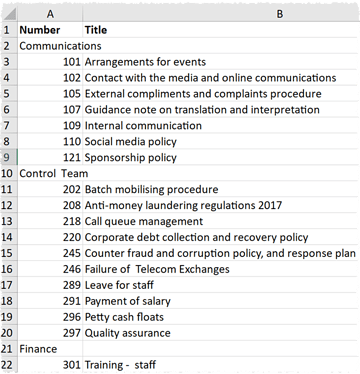Select cell containing 110
360x374 pixels.
coord(50,141)
